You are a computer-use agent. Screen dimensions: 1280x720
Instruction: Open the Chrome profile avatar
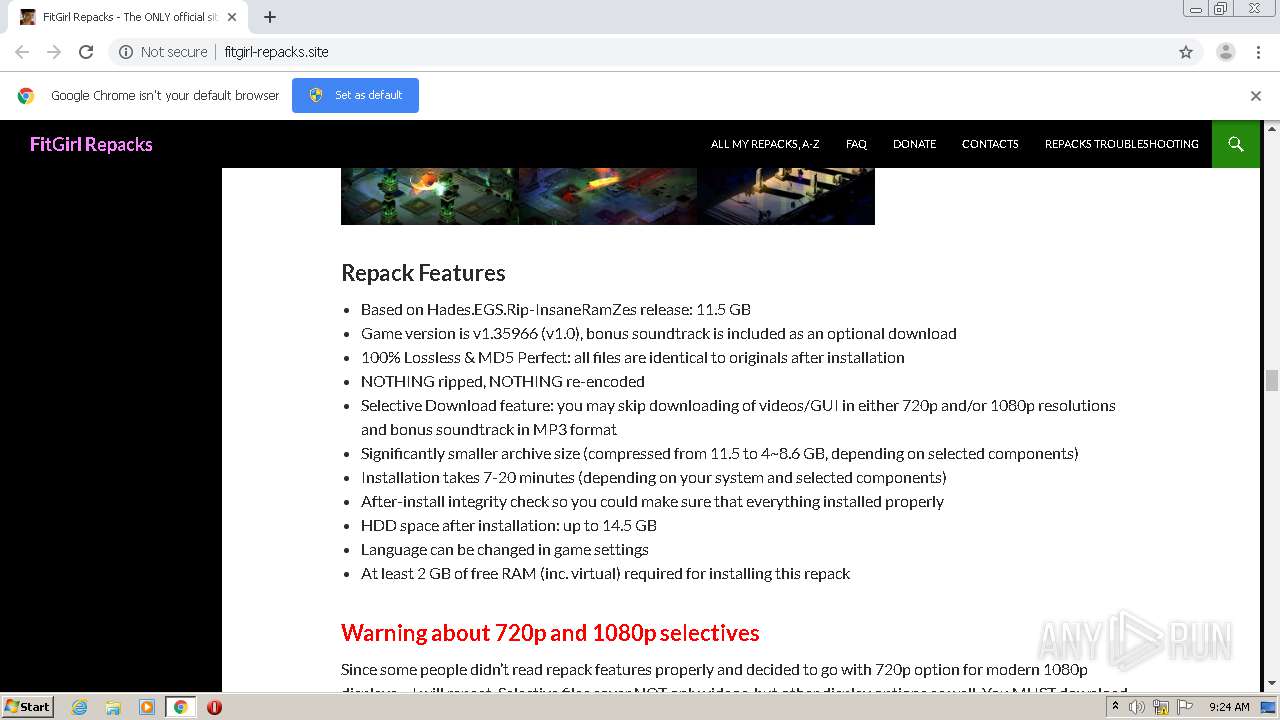1226,52
